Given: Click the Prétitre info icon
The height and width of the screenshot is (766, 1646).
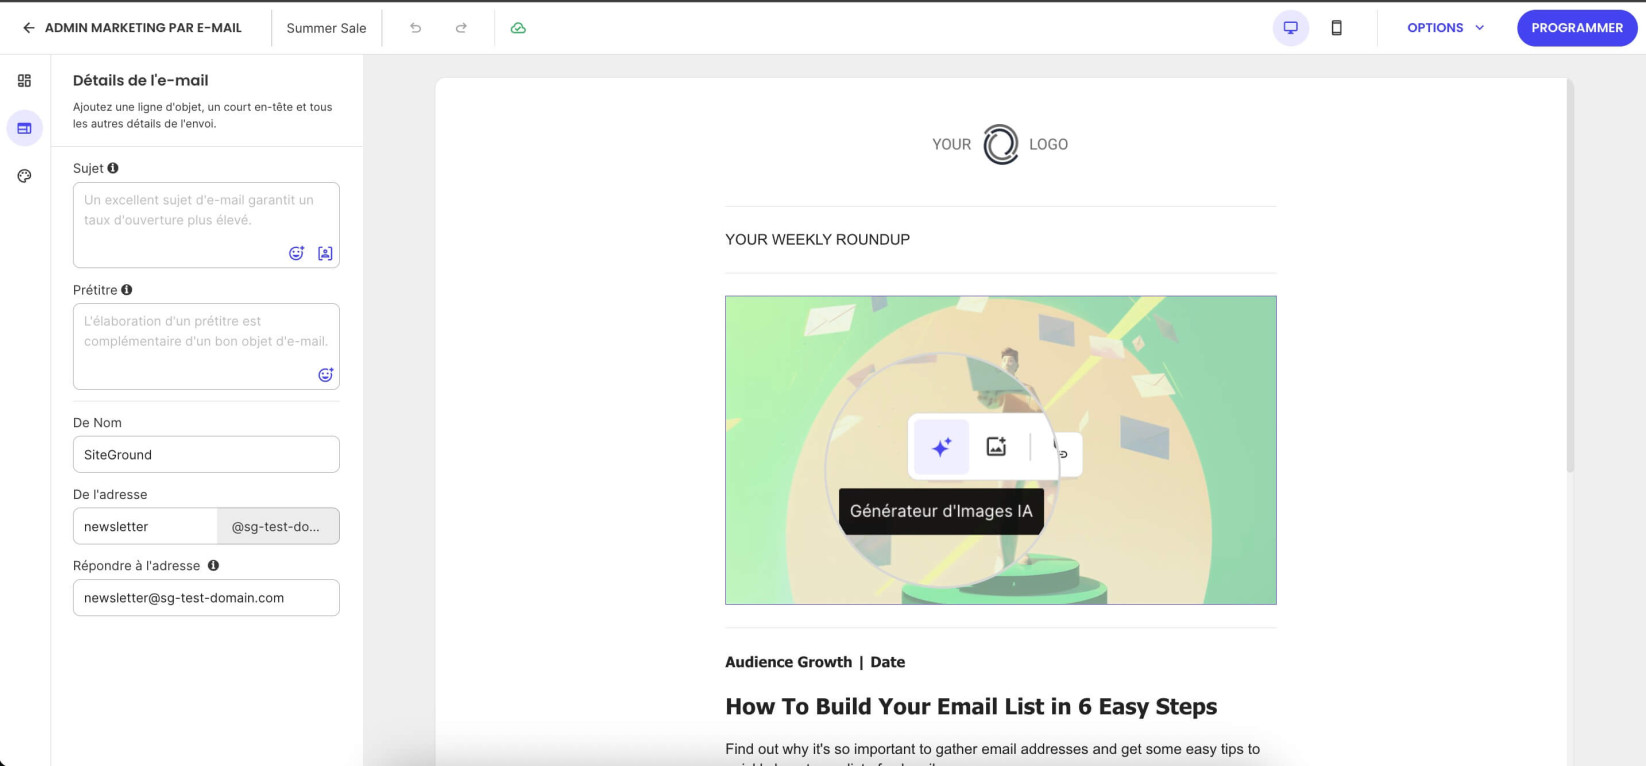Looking at the screenshot, I should [127, 290].
